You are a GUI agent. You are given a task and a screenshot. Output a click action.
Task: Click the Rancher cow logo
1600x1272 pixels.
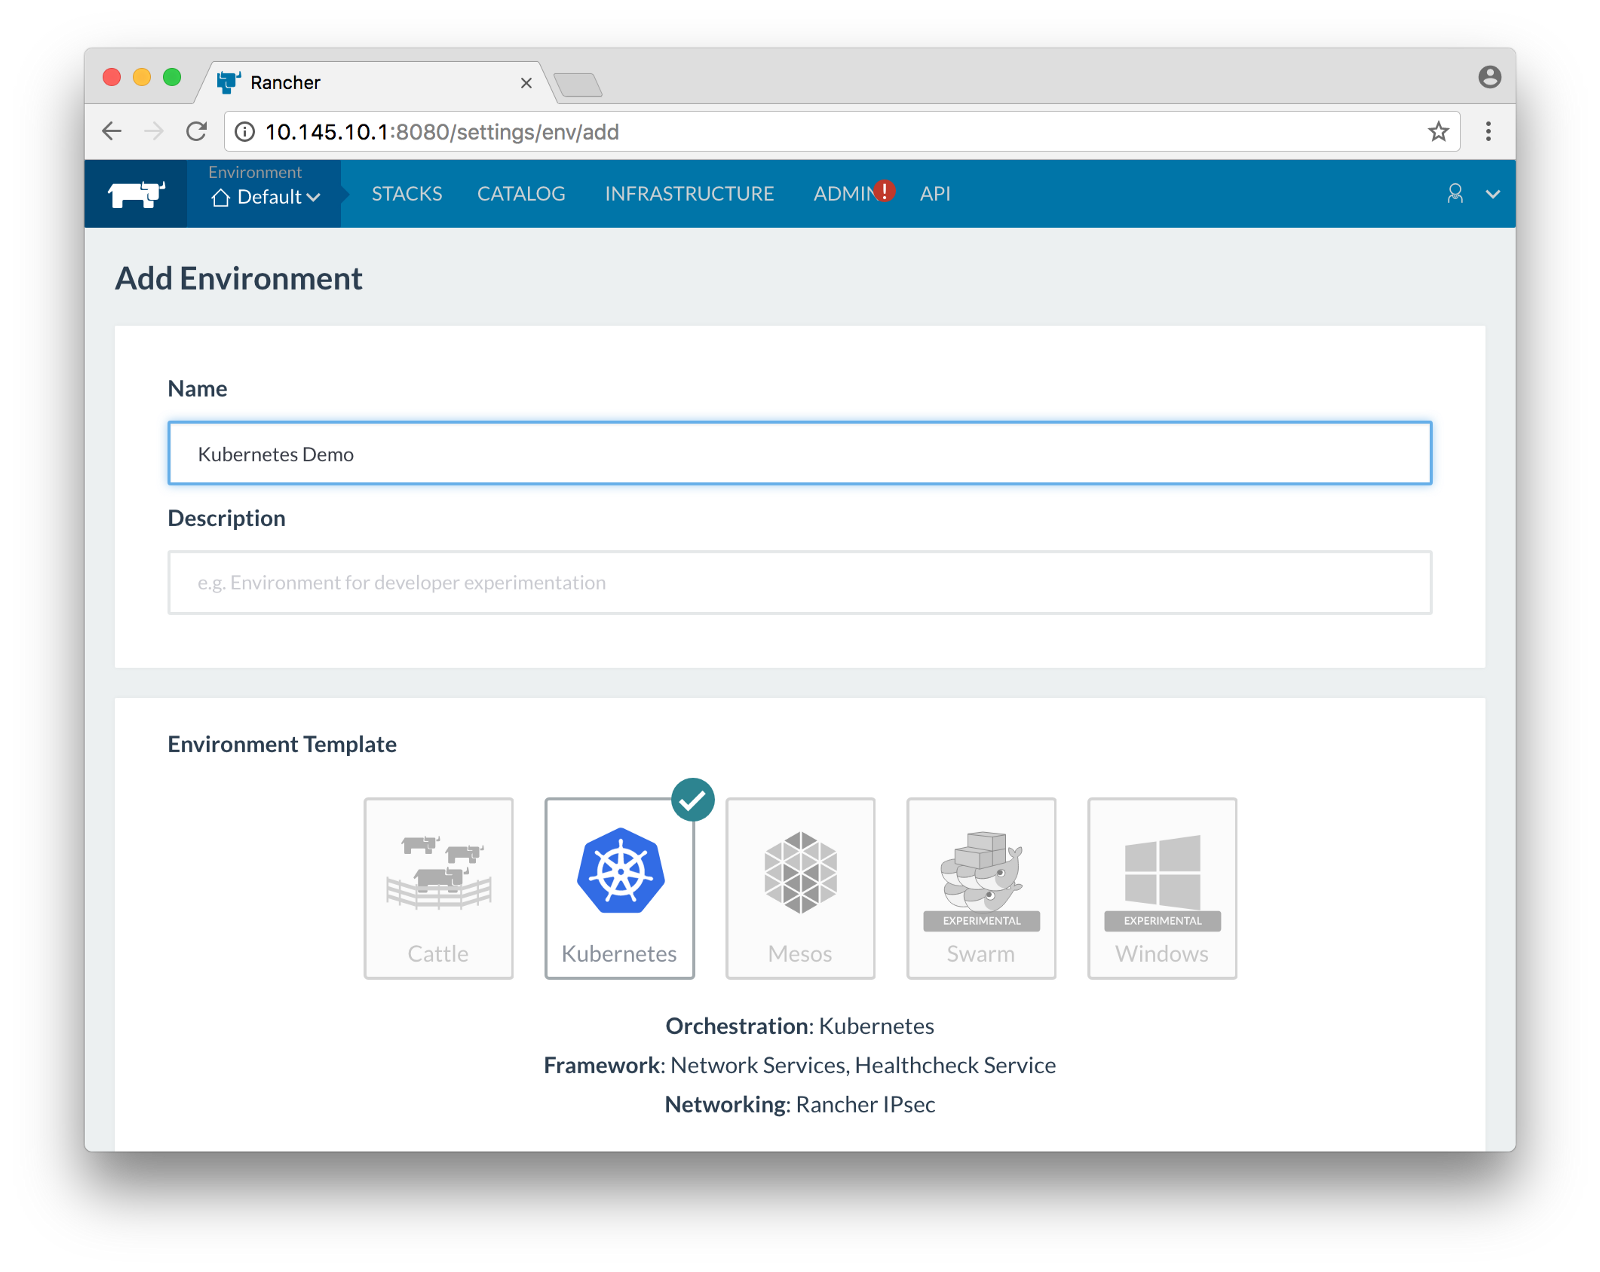click(136, 194)
